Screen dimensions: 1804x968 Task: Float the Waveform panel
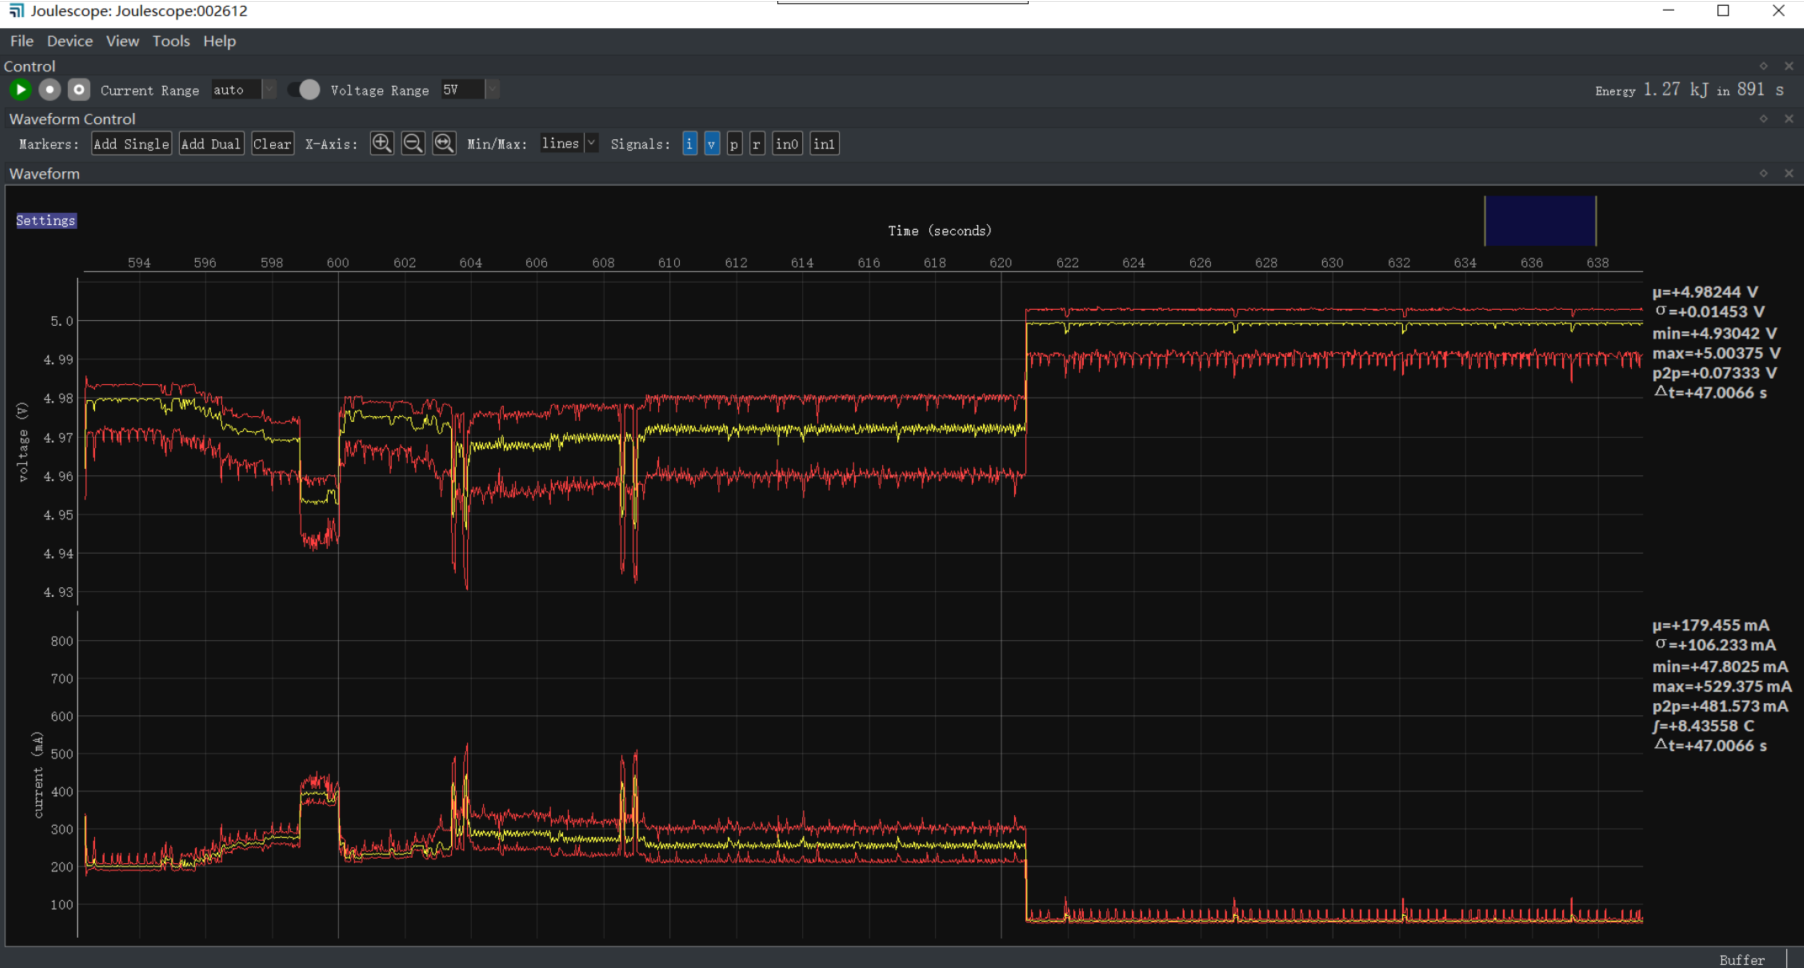click(x=1763, y=174)
